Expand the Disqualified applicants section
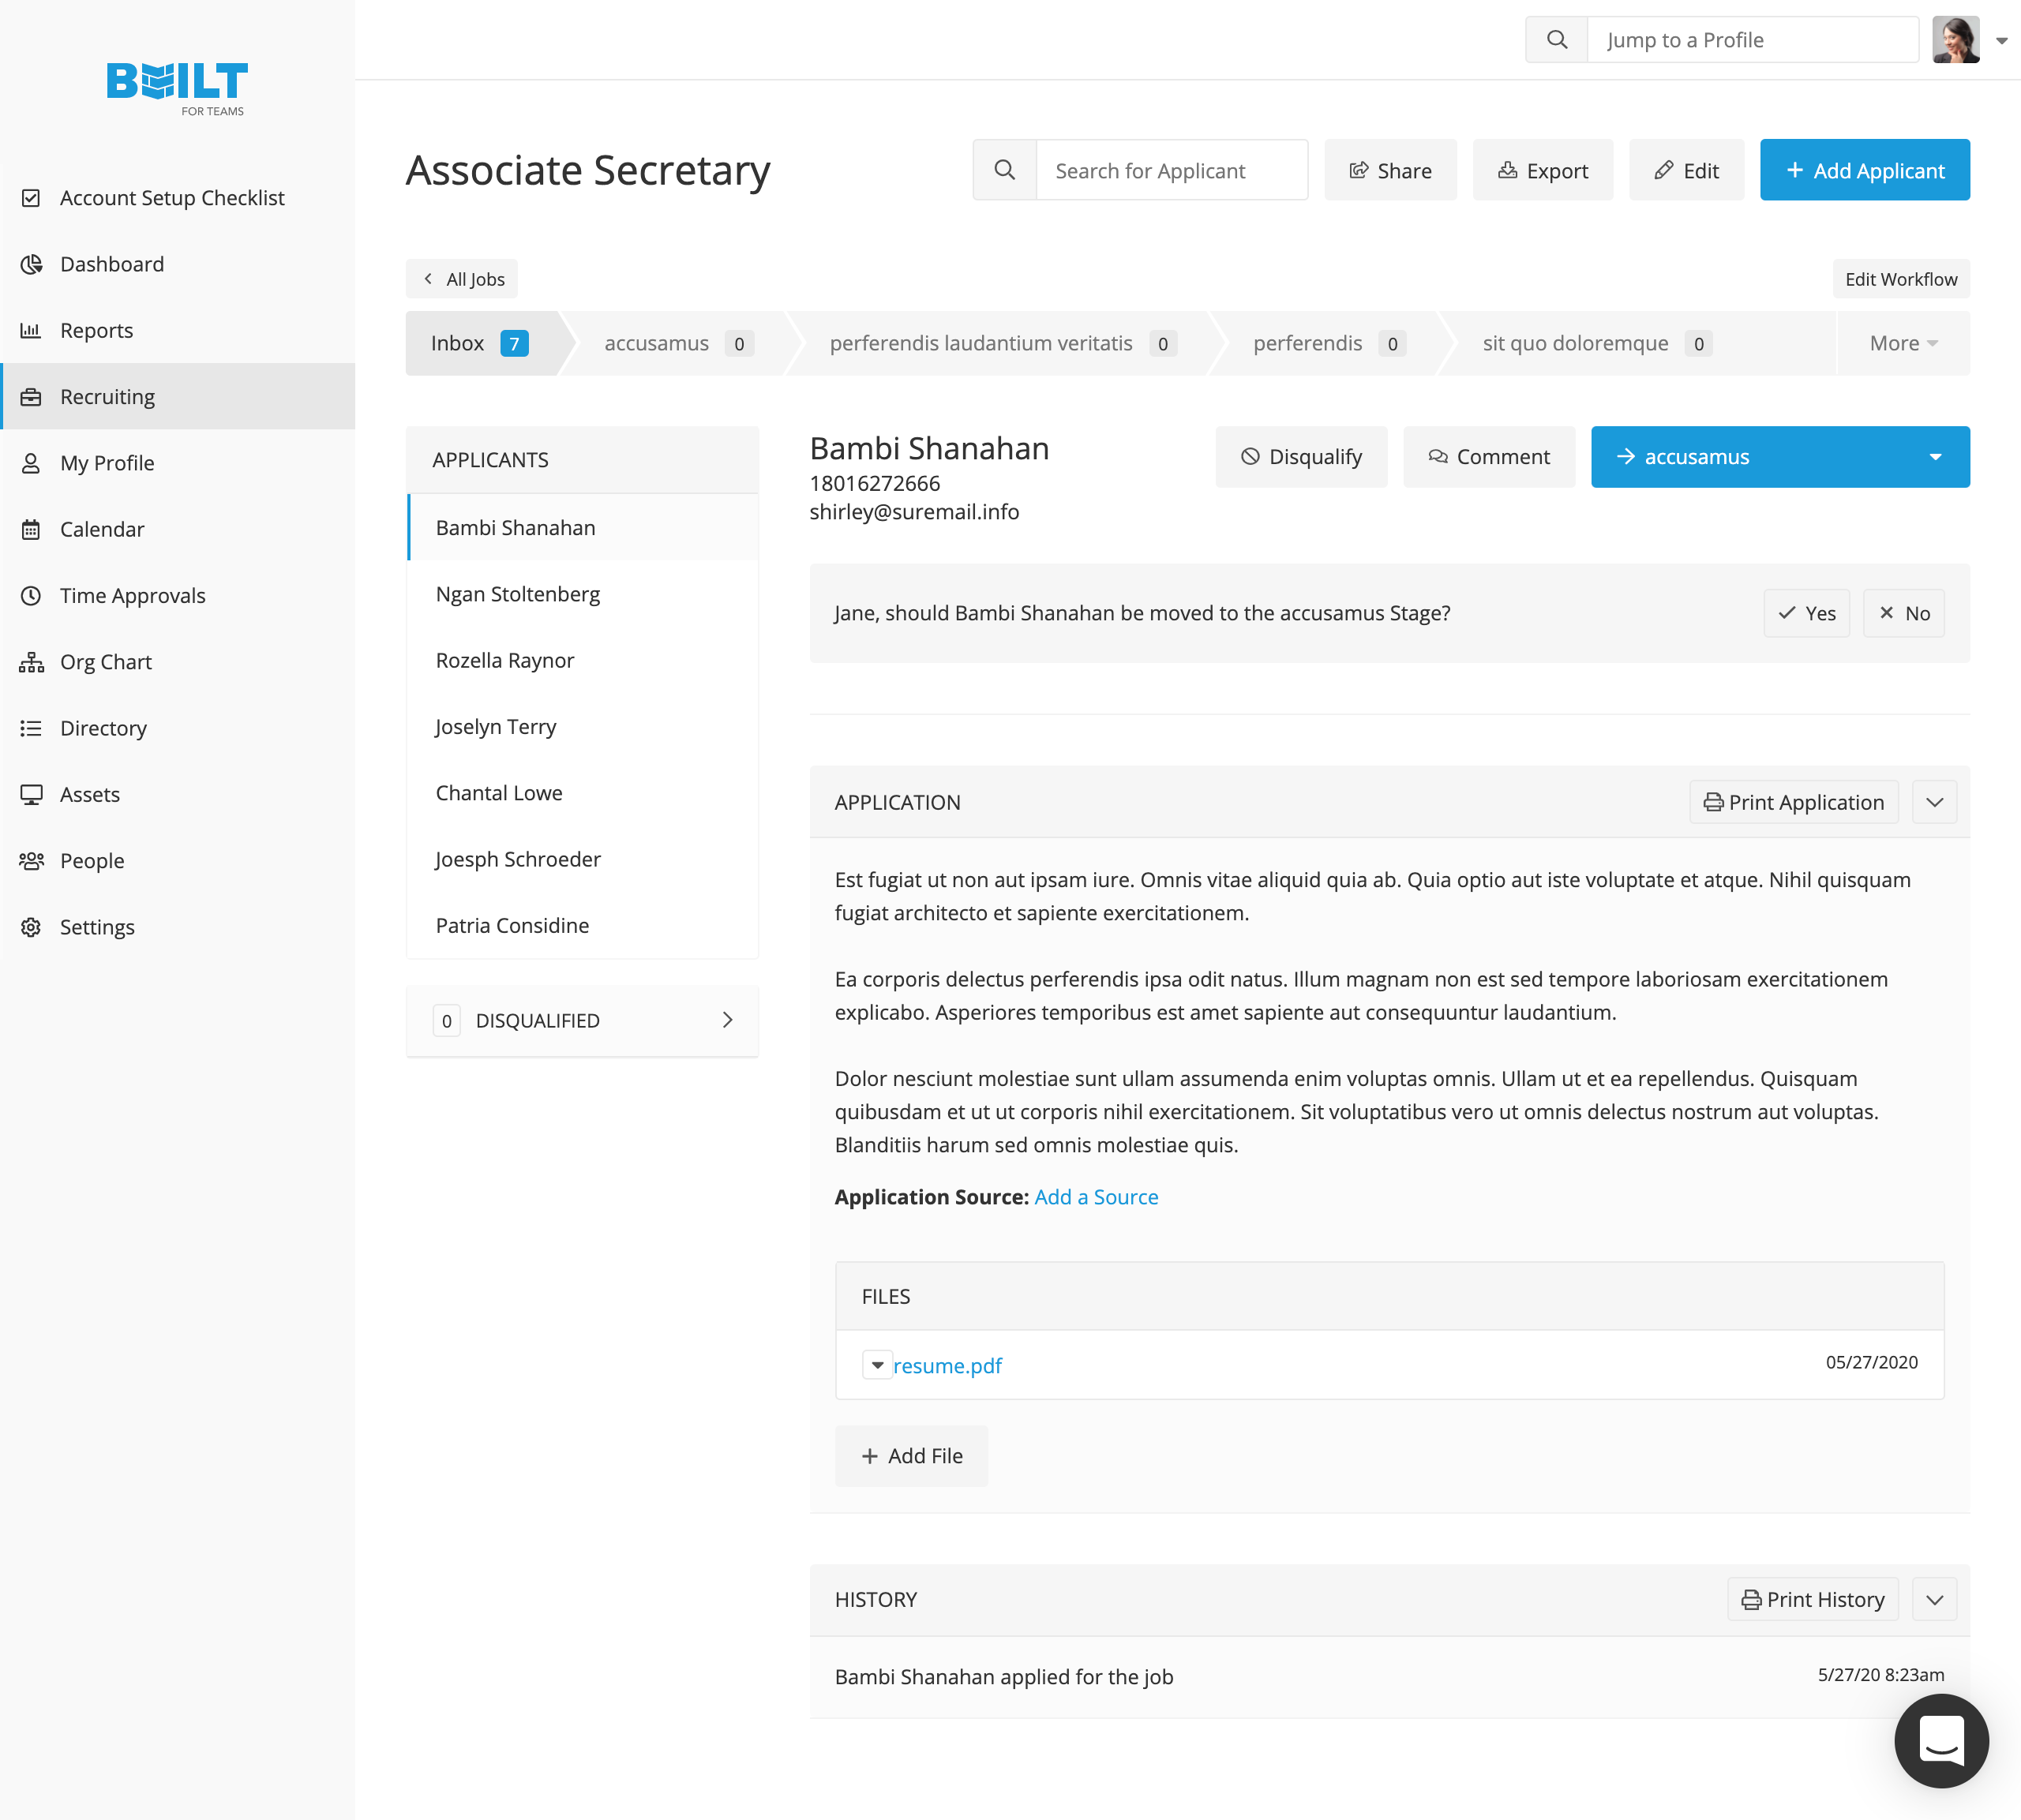The image size is (2021, 1820). coord(727,1020)
